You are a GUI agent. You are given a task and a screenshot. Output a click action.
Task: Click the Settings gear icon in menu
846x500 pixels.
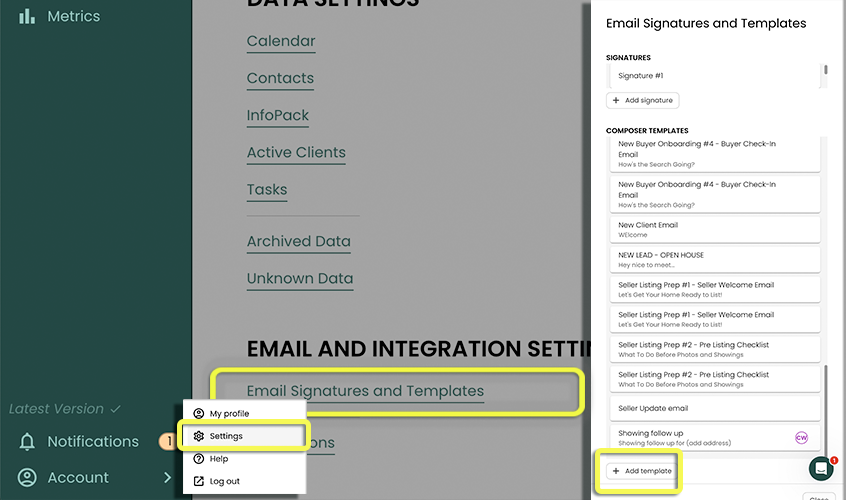(198, 436)
